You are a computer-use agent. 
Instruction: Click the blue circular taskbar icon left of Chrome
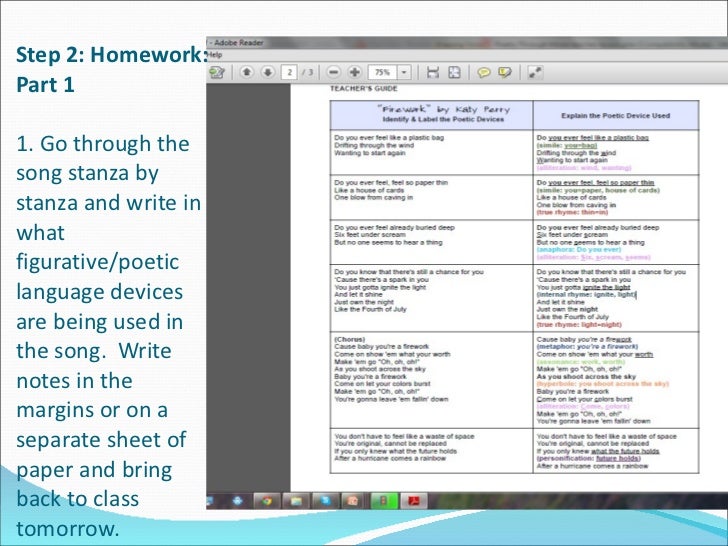click(x=238, y=501)
